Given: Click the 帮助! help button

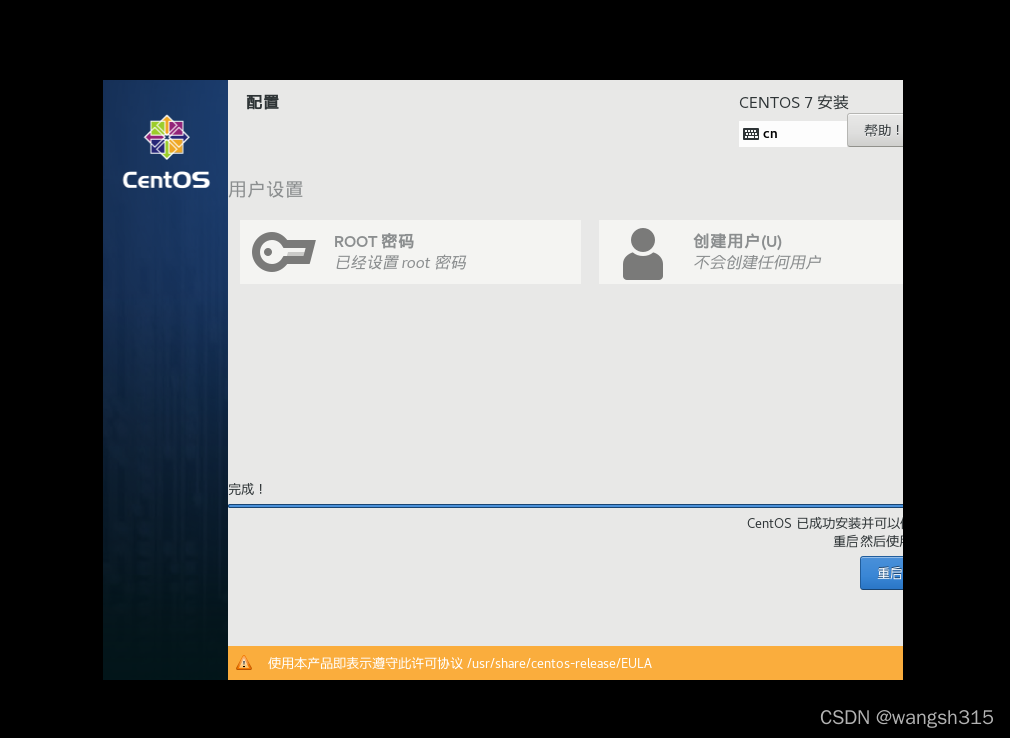Looking at the screenshot, I should point(875,130).
